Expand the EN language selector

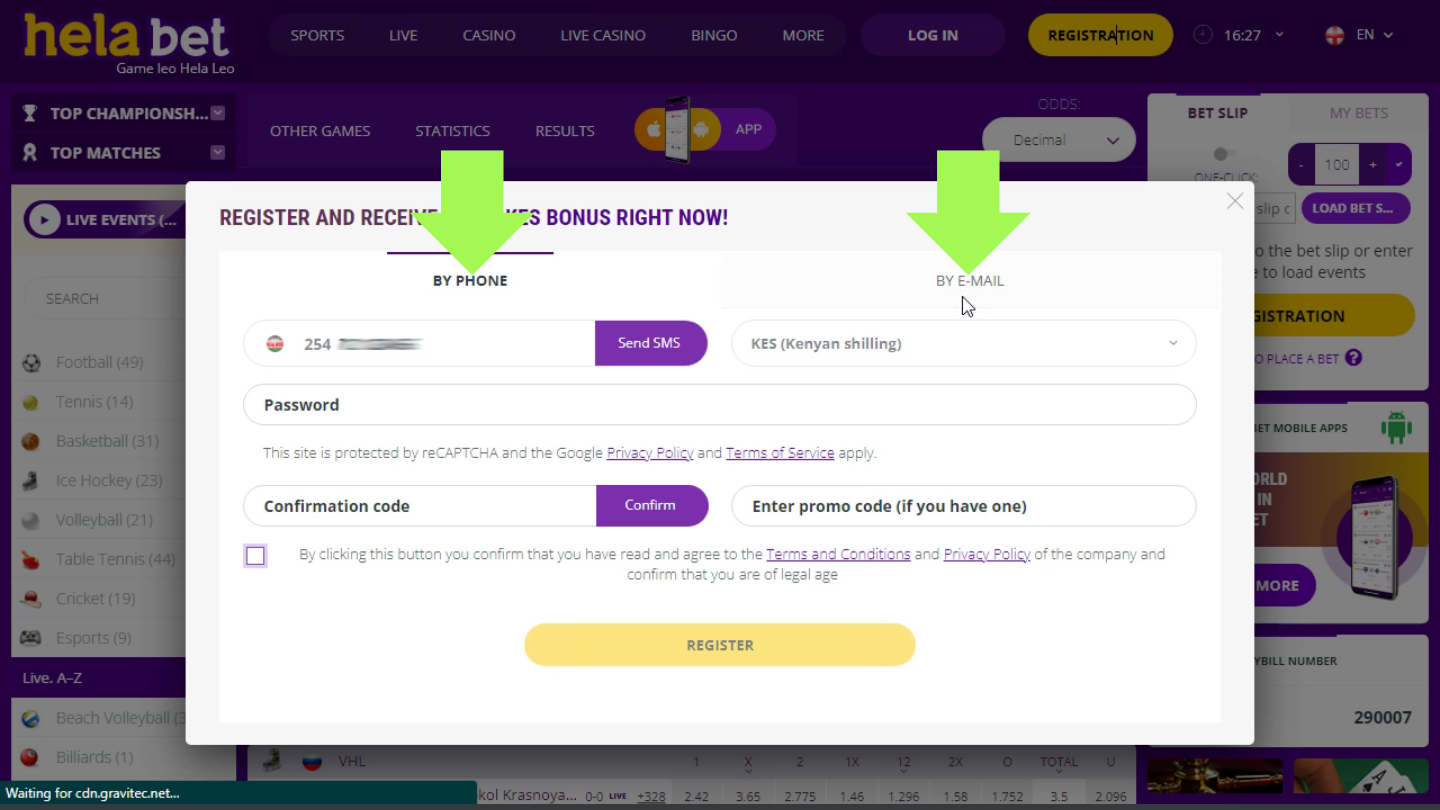[1359, 35]
